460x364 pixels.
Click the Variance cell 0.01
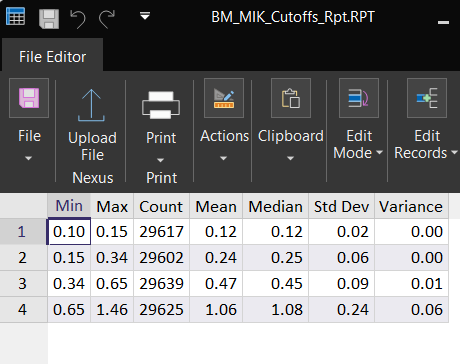click(x=411, y=284)
